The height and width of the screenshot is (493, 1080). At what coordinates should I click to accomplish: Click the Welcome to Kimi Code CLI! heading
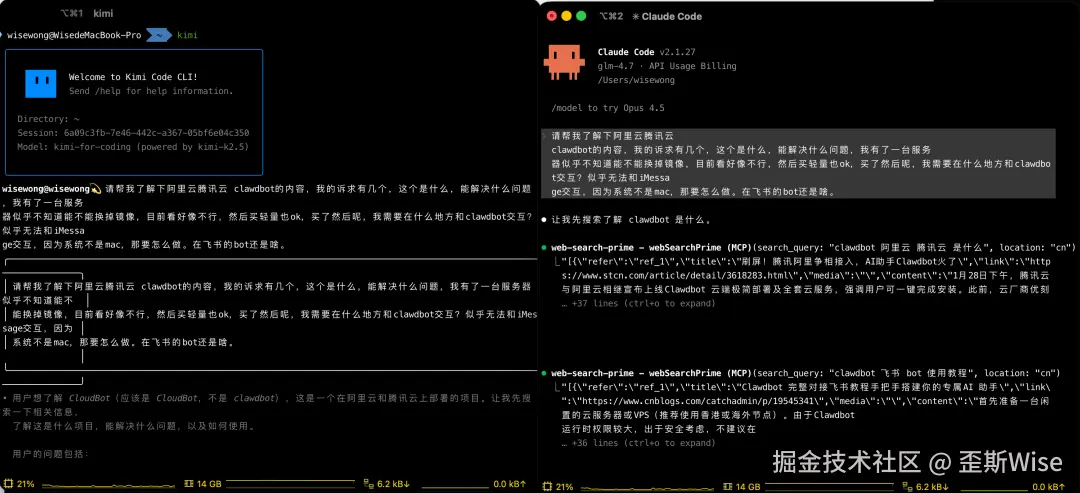133,77
